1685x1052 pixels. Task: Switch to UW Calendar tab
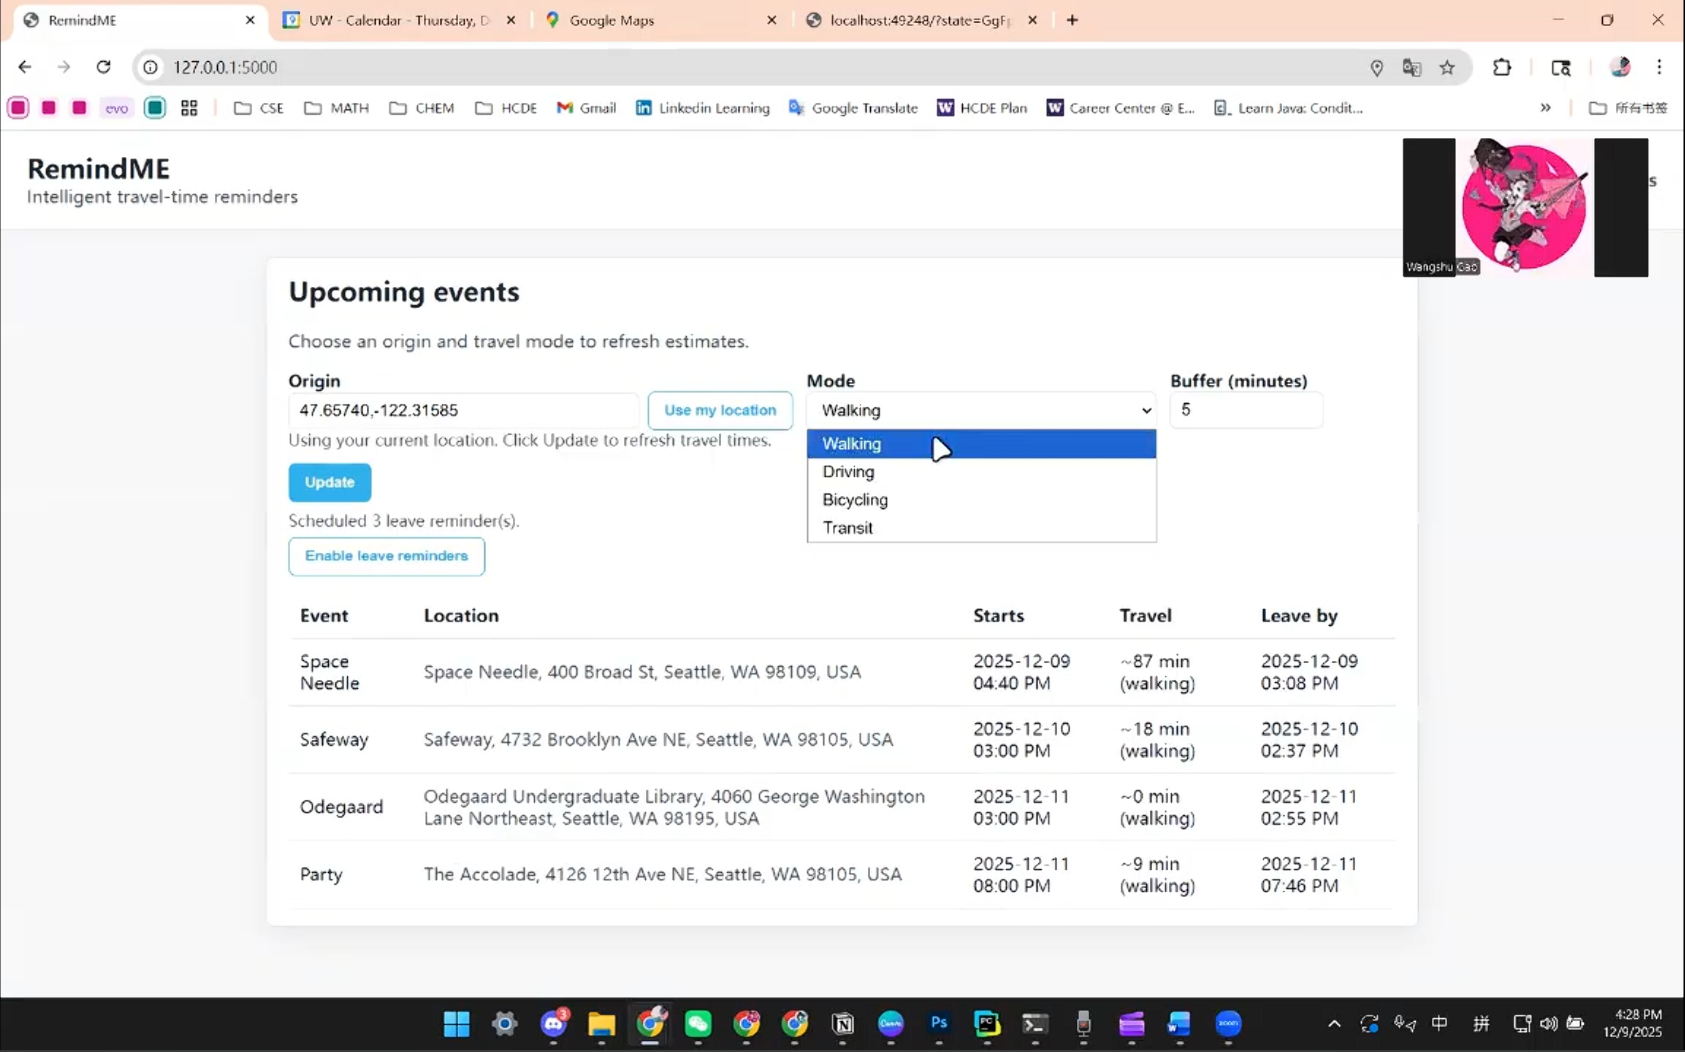pos(399,20)
